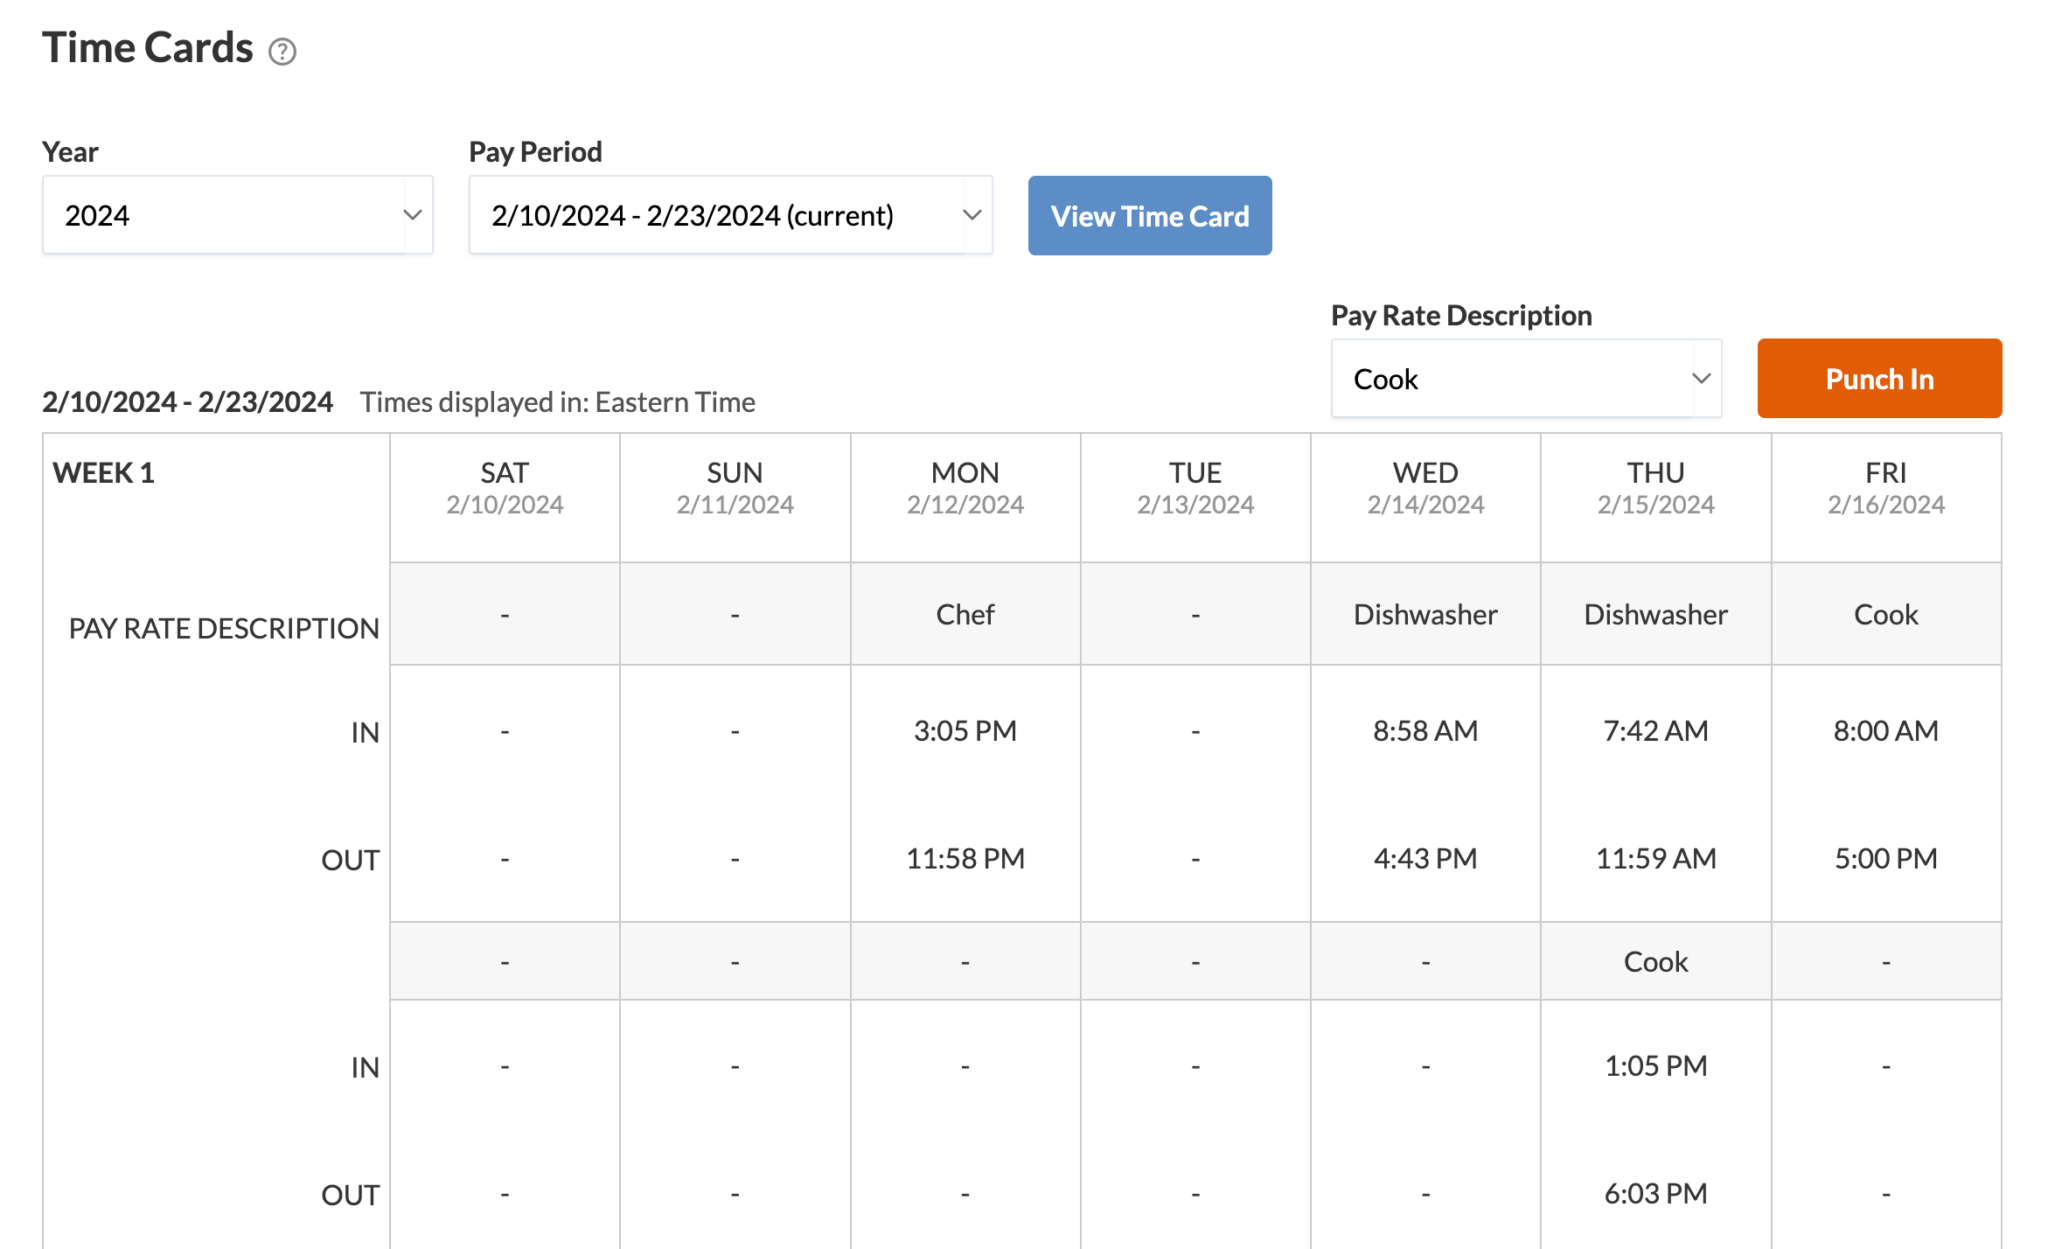This screenshot has height=1249, width=2048.
Task: Open the Pay Rate Description dropdown
Action: (1525, 378)
